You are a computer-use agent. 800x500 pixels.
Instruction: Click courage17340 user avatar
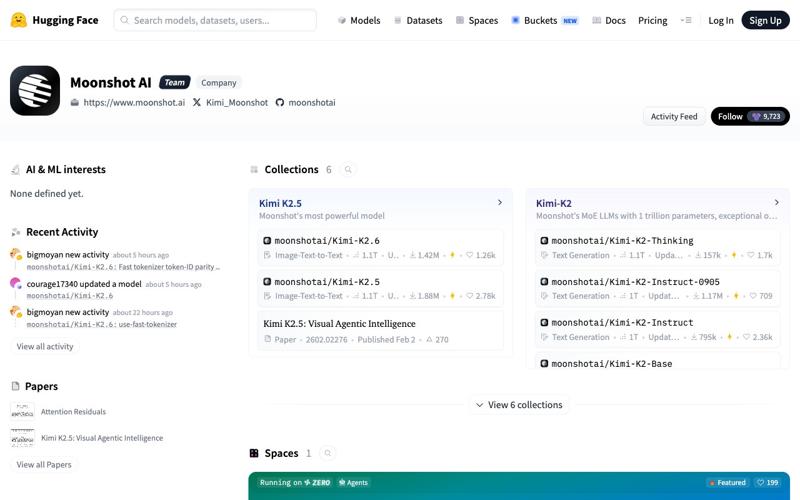[16, 283]
